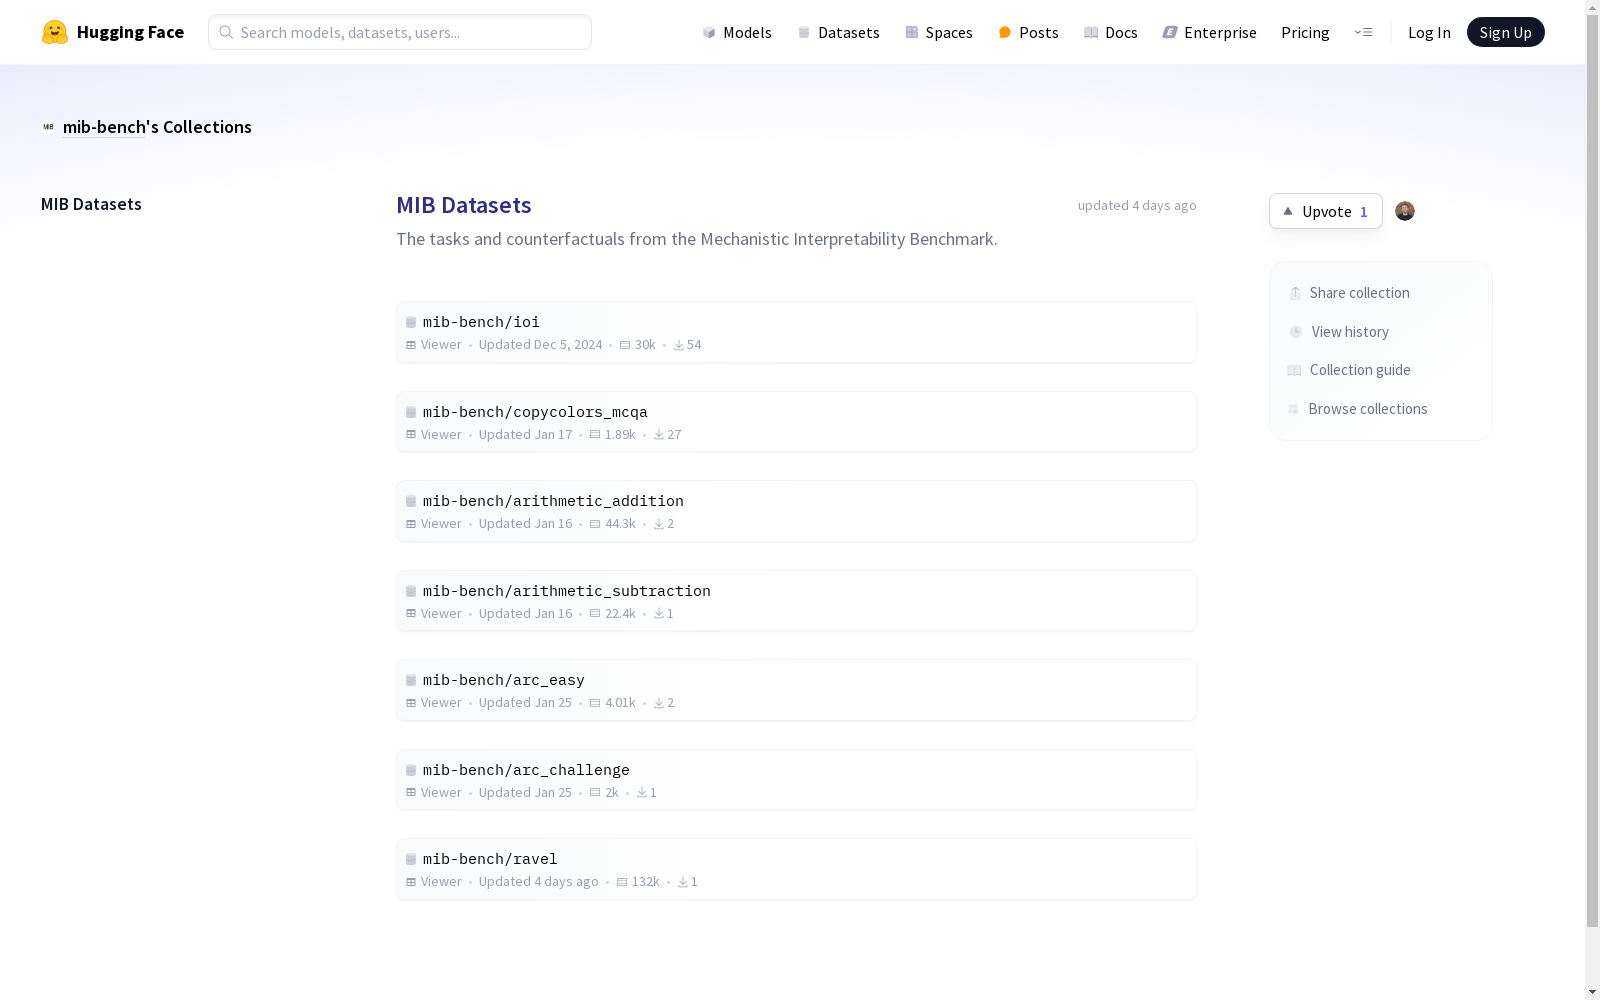Open the Pricing page

[1305, 32]
